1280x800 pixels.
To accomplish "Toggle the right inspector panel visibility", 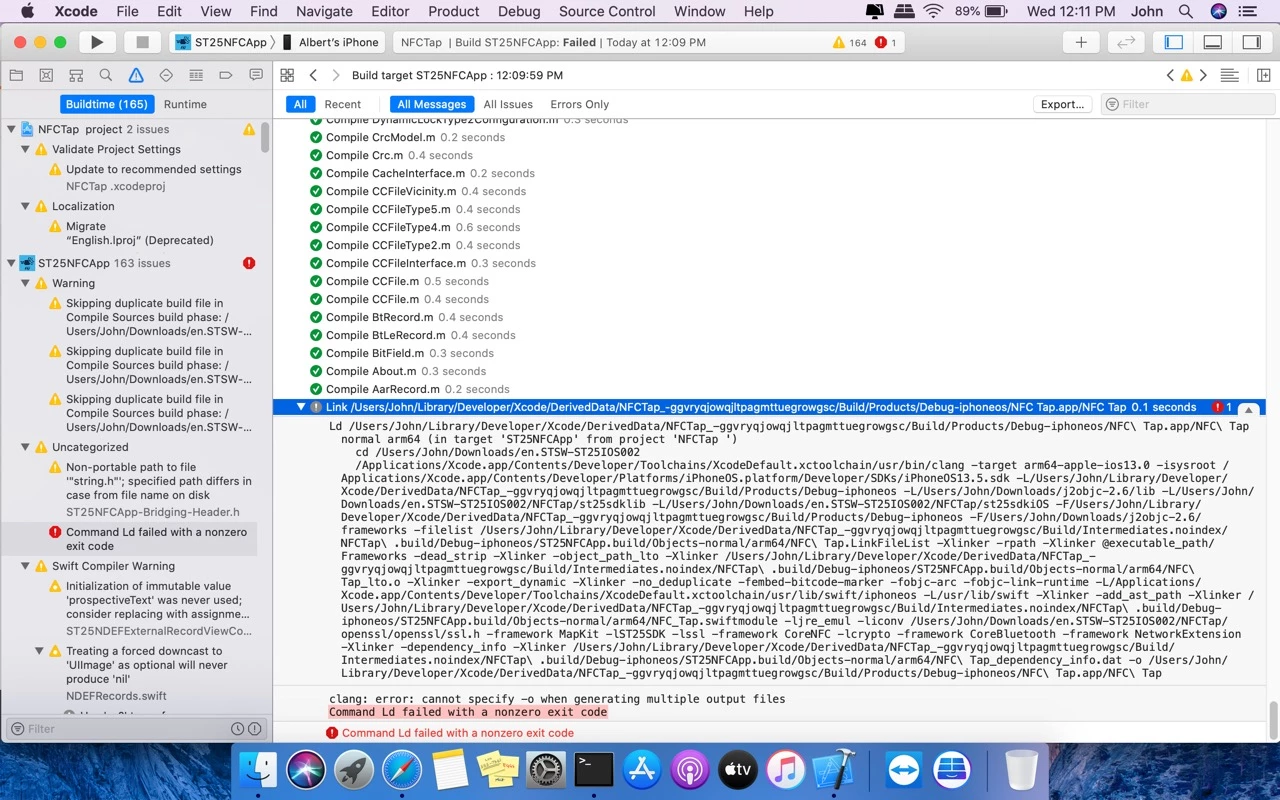I will click(1250, 42).
